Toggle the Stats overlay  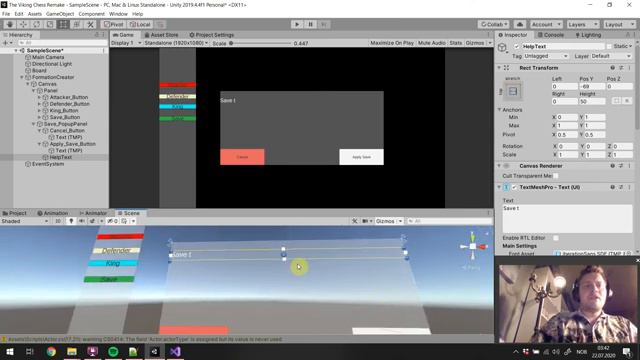point(456,43)
